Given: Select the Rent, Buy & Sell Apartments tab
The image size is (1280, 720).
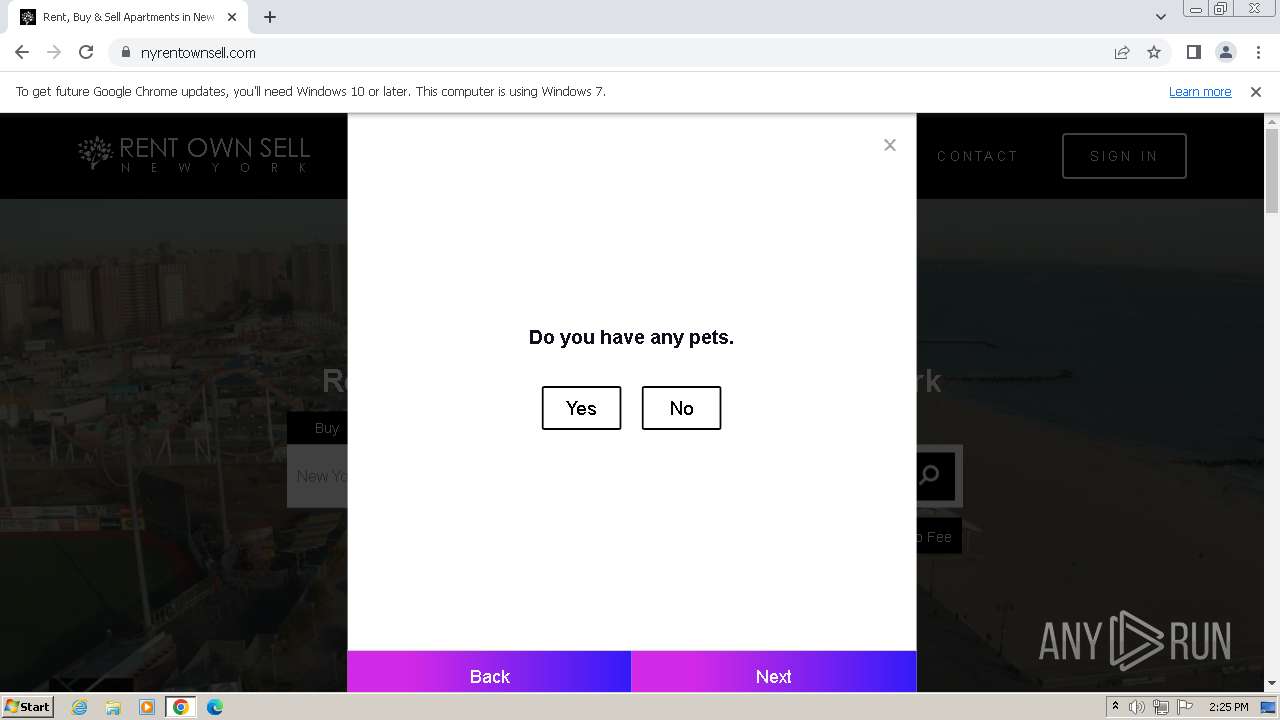Looking at the screenshot, I should 128,17.
